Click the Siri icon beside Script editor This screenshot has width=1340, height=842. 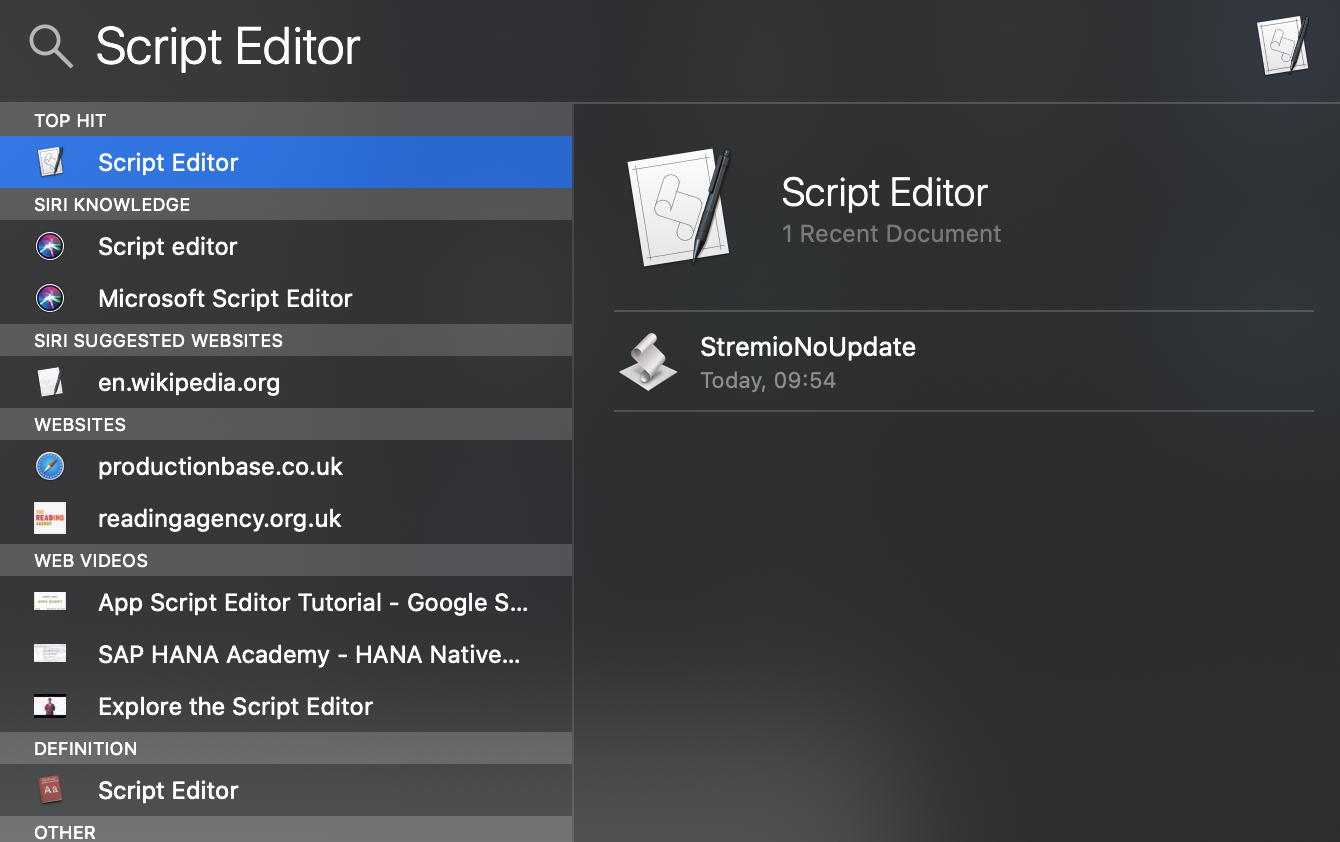coord(50,246)
